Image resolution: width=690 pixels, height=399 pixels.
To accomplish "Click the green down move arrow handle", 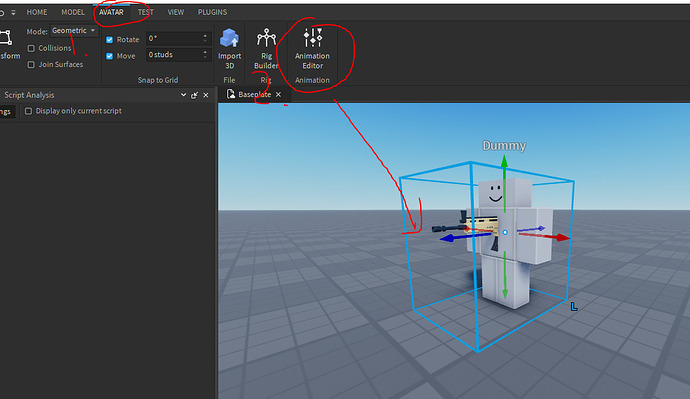I will (x=505, y=293).
